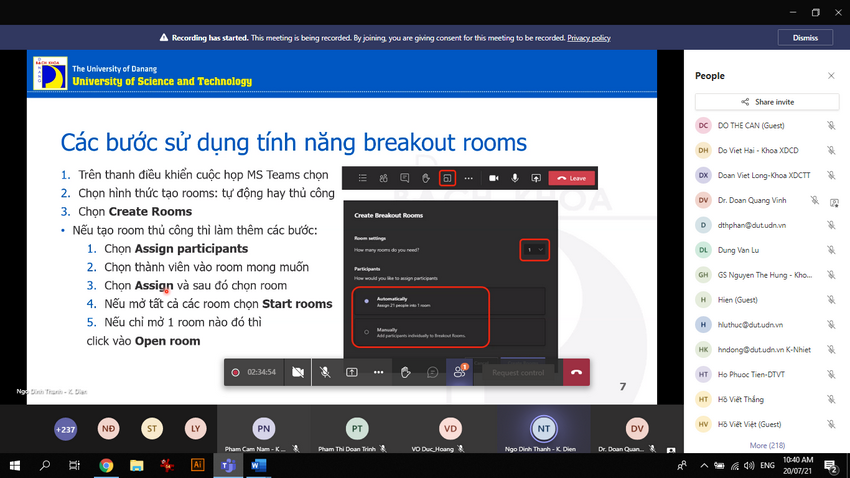Switch to Microsoft Word on taskbar
Screen dimensions: 850x478
click(x=259, y=466)
